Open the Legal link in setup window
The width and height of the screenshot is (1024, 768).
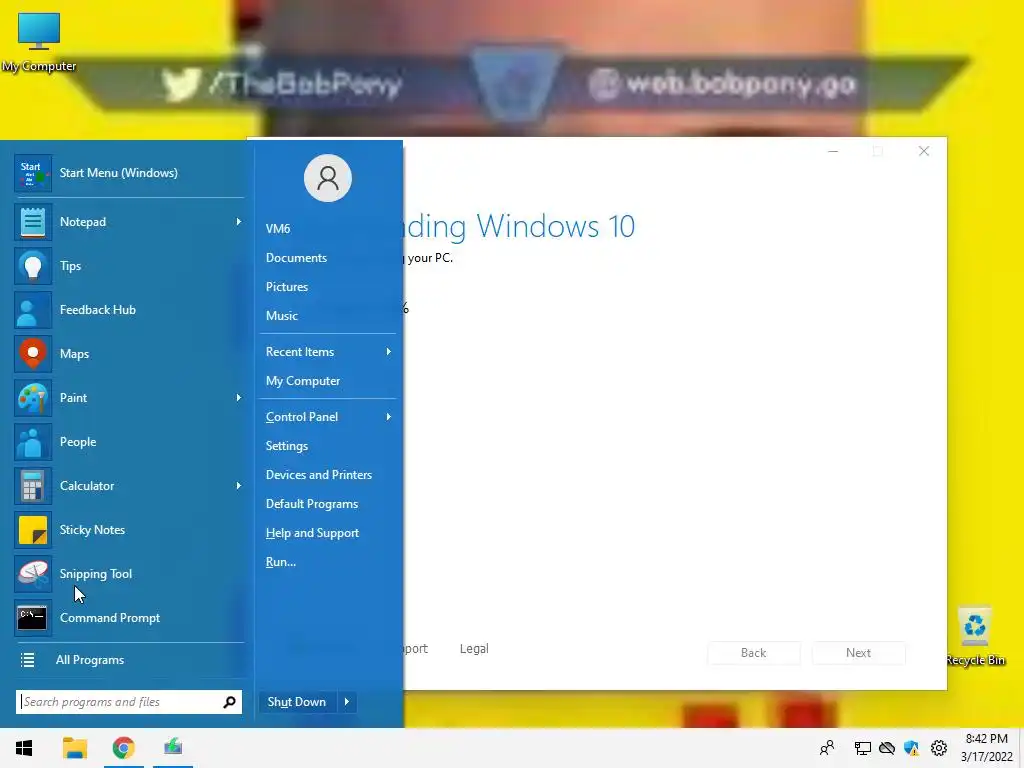pyautogui.click(x=474, y=649)
